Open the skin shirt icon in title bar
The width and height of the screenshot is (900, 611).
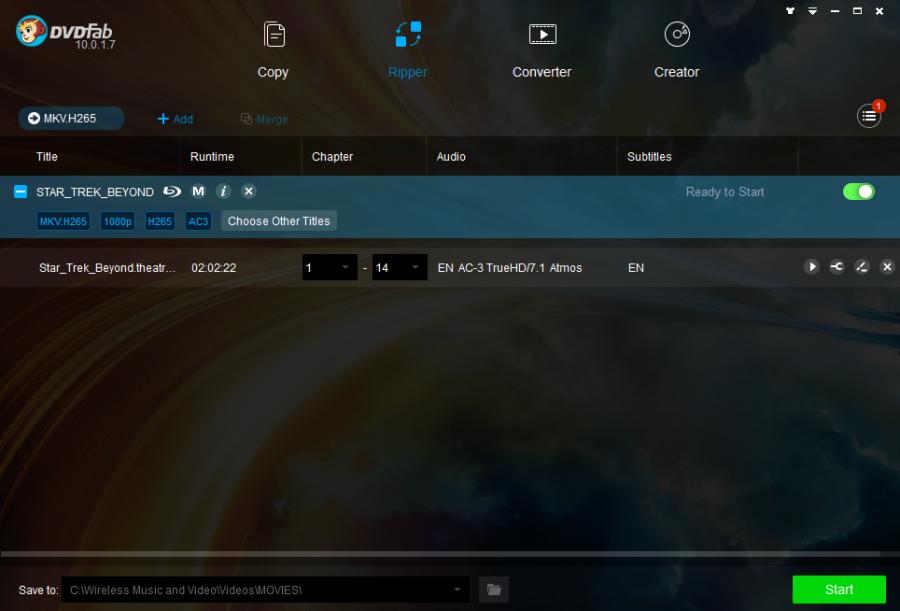790,10
